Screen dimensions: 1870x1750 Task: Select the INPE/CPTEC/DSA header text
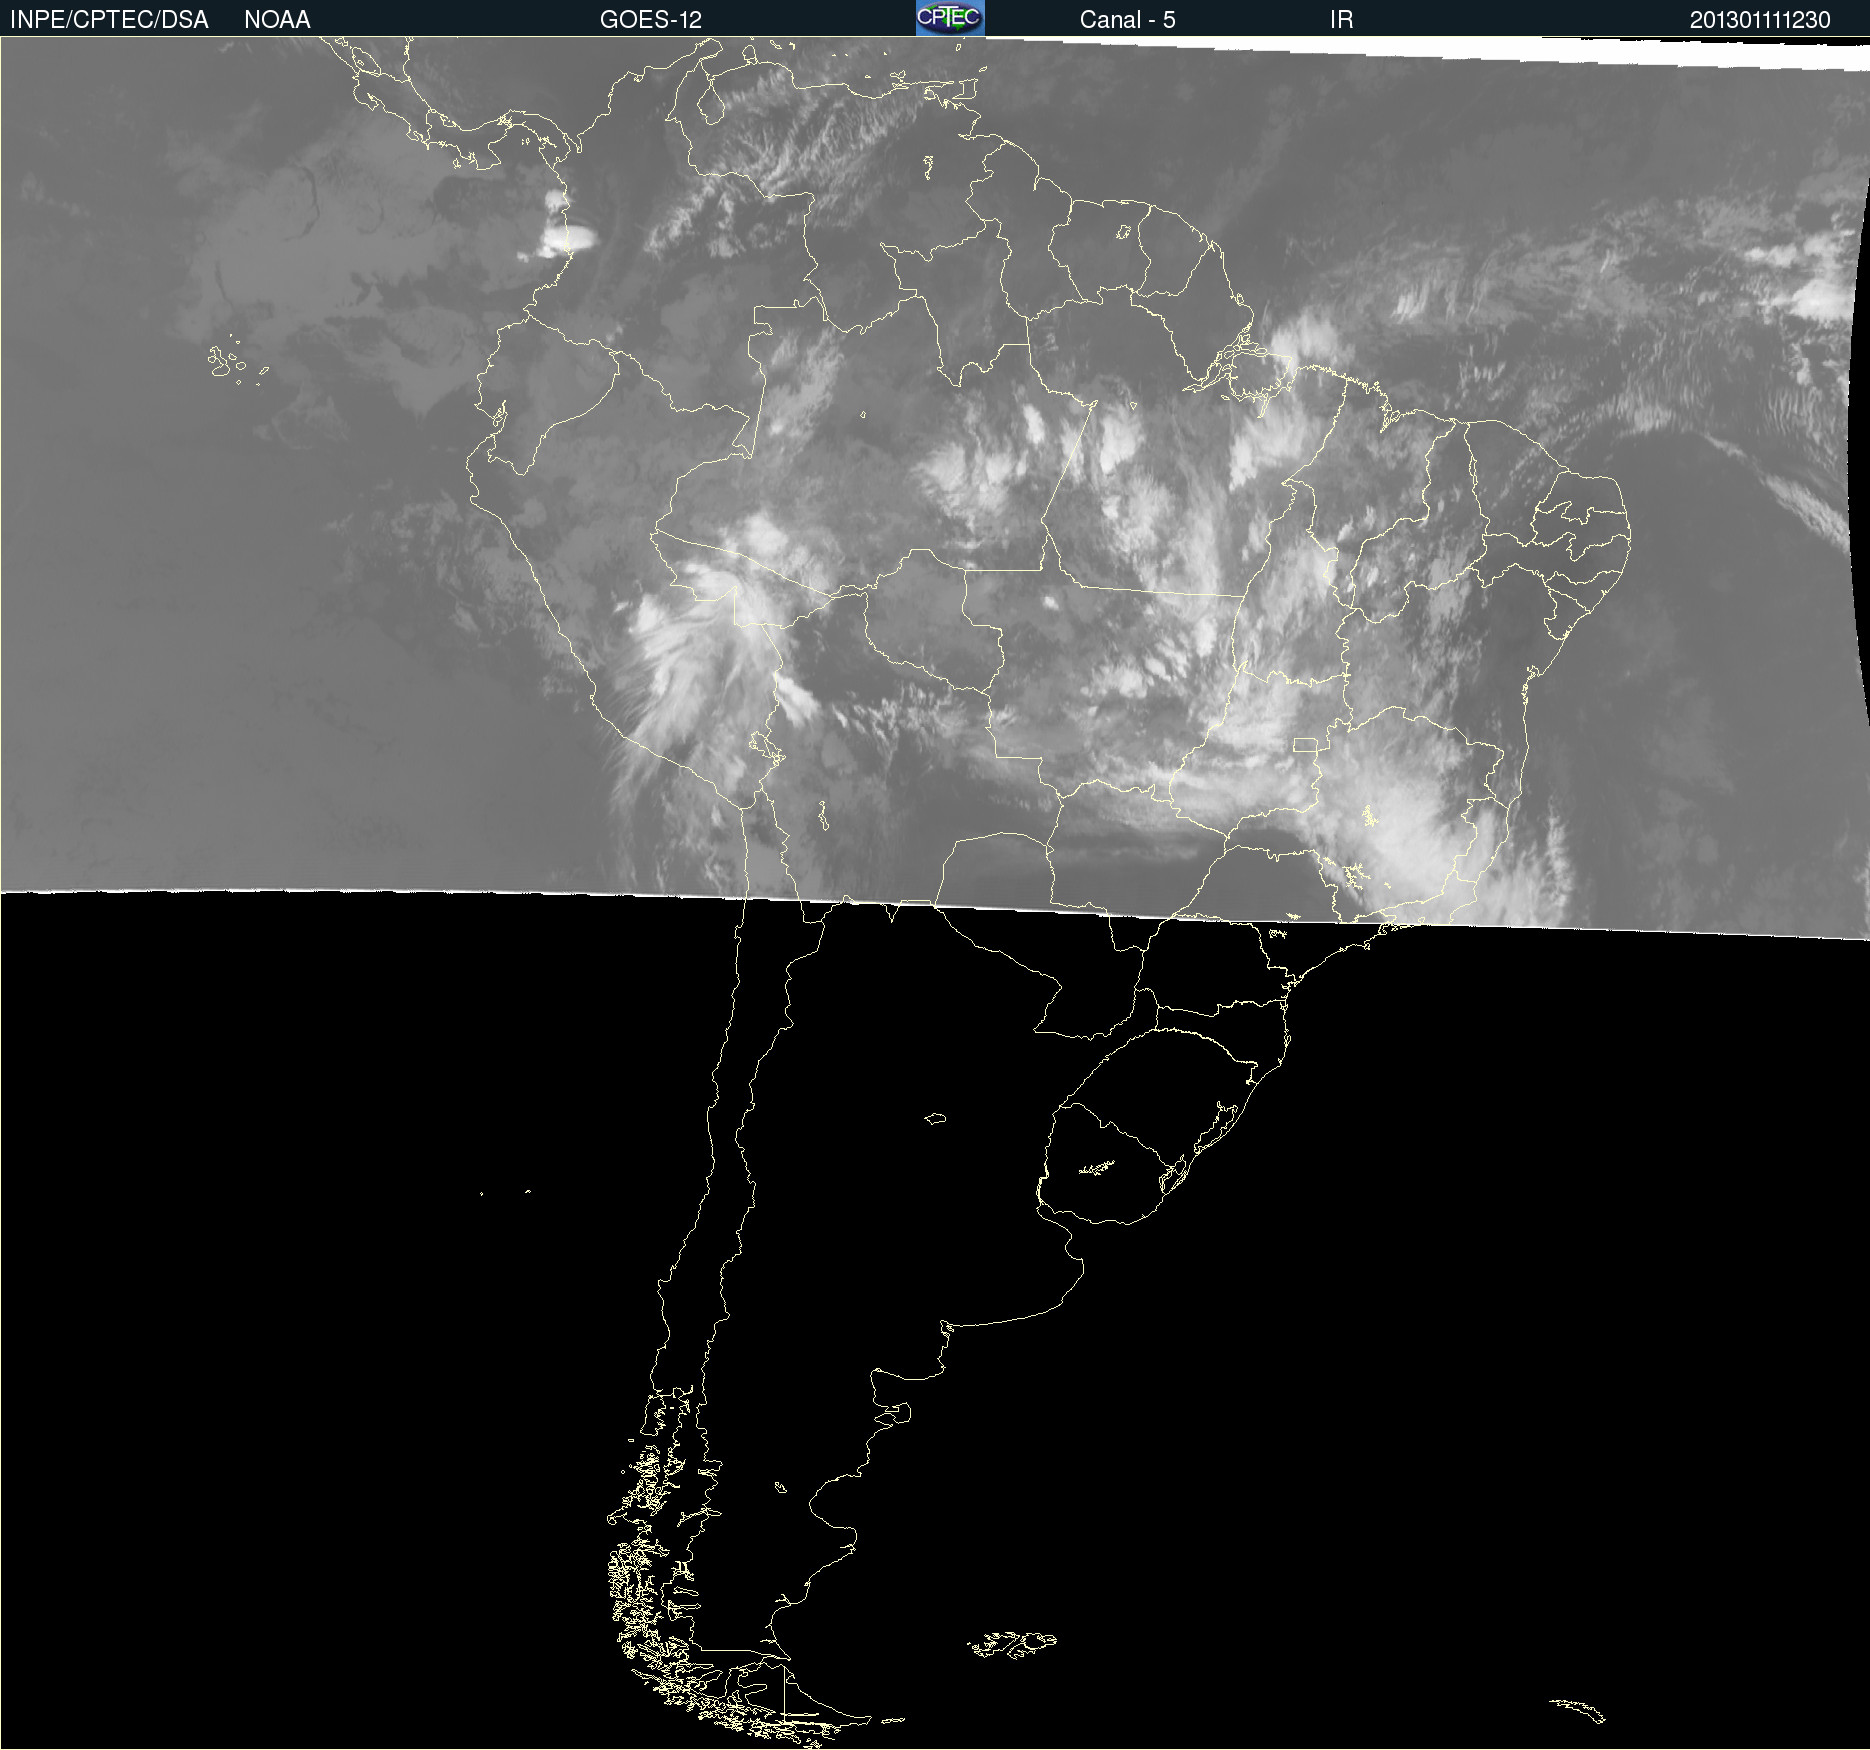109,20
